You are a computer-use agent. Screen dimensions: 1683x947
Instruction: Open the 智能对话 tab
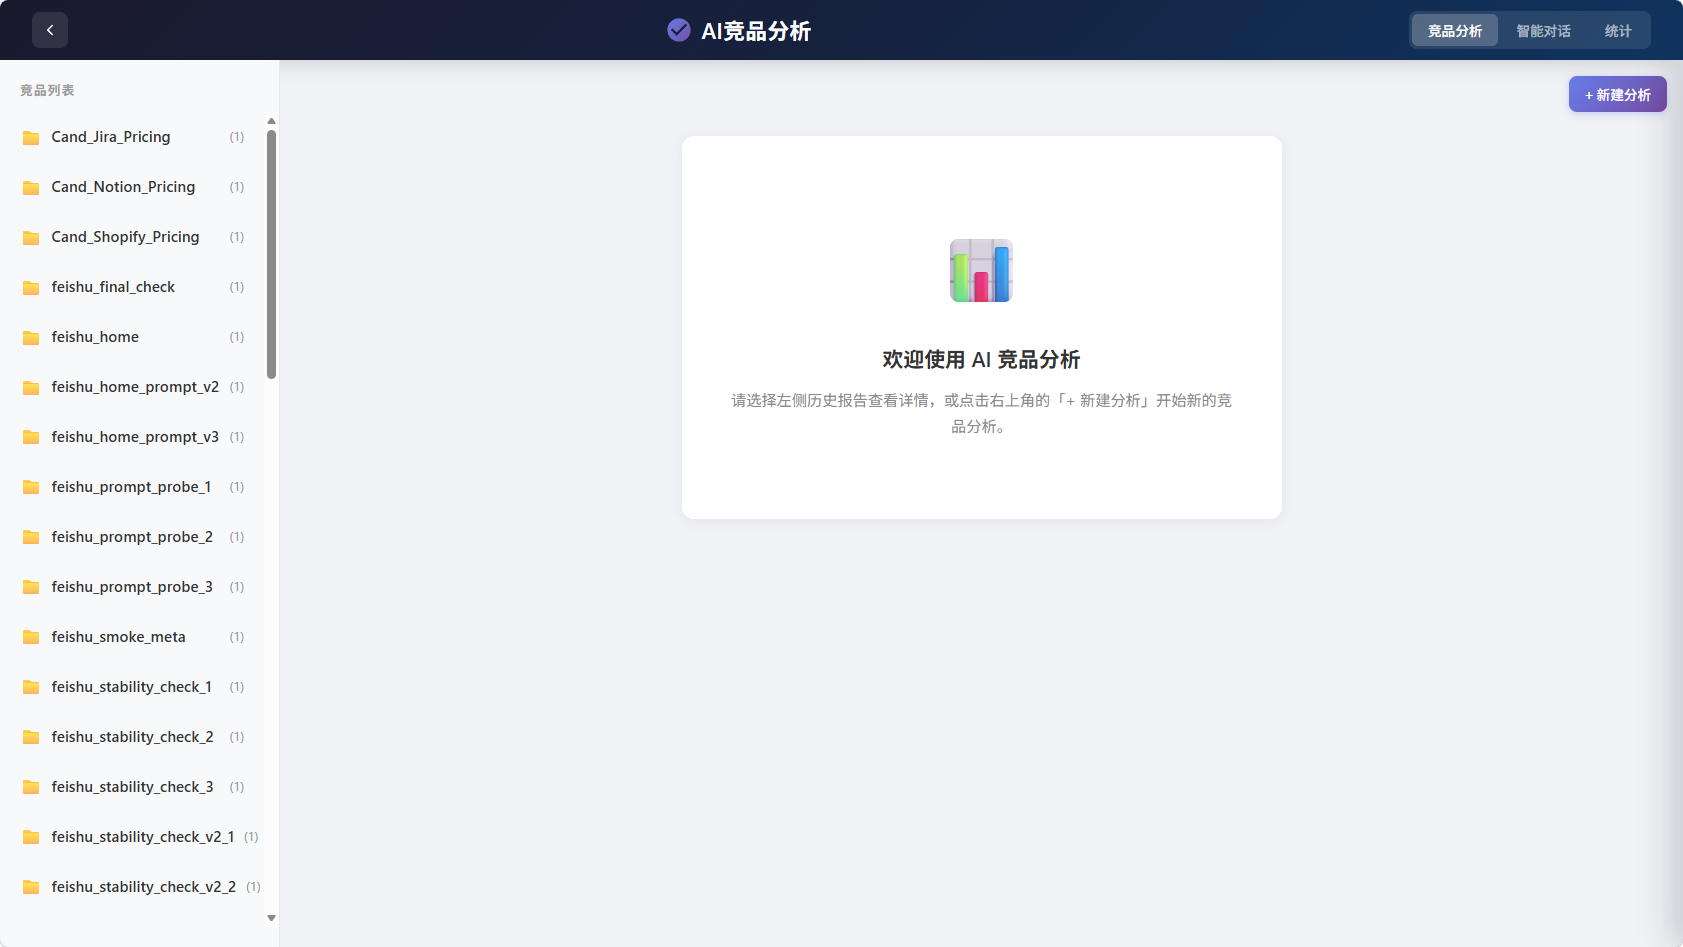click(x=1542, y=31)
